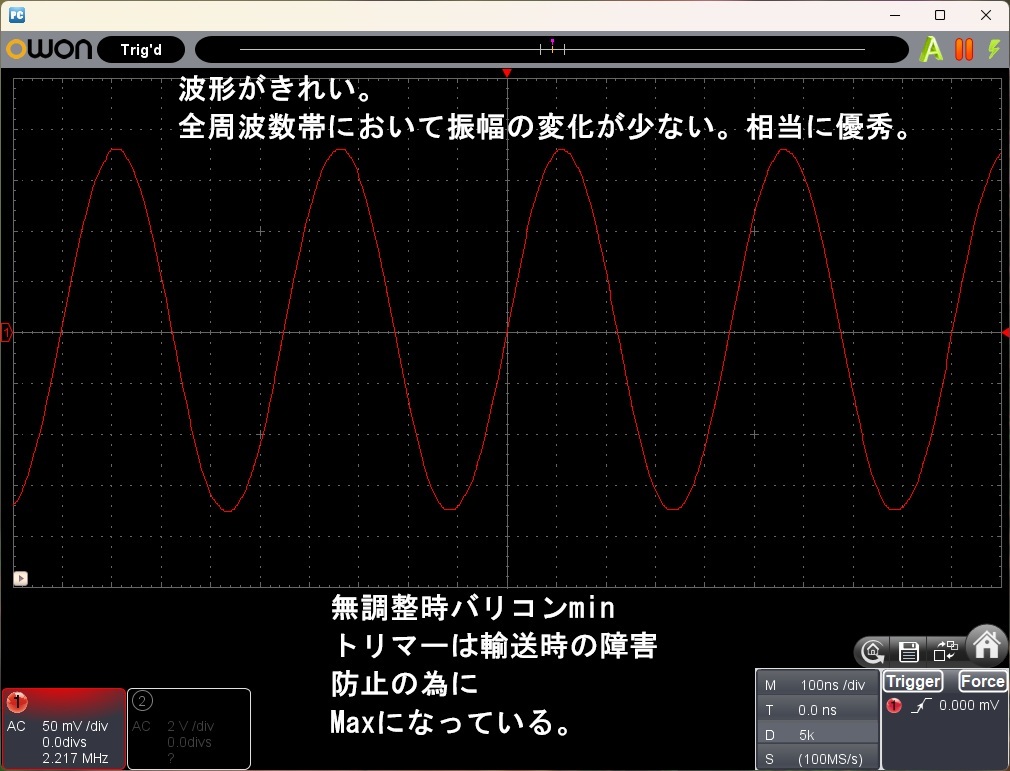Screen dimensions: 1010x771
Task: Click the red trigger source channel 1 icon
Action: [x=894, y=705]
